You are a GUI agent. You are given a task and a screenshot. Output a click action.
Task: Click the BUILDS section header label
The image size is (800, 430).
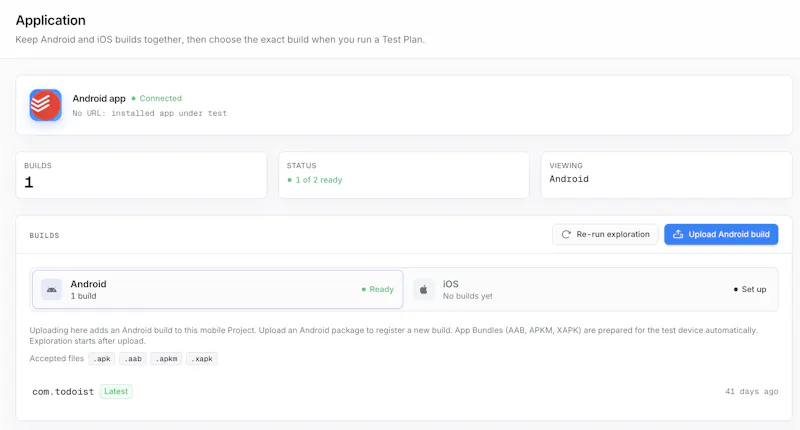pos(44,235)
